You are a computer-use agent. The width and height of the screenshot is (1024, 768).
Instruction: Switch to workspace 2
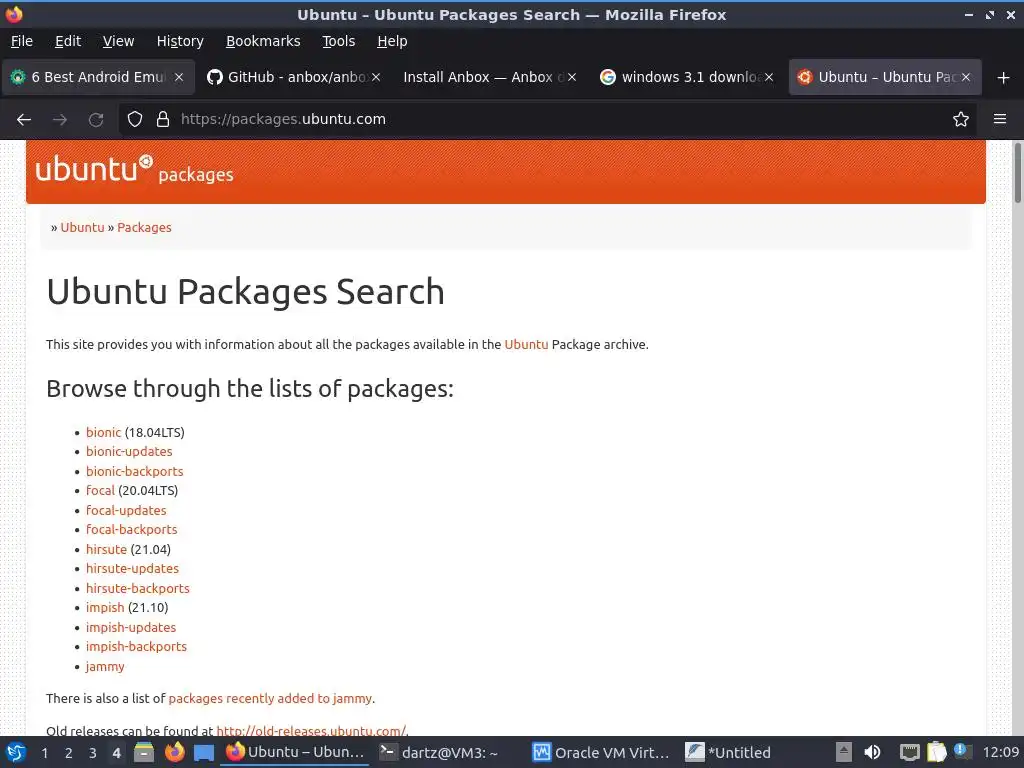(69, 753)
